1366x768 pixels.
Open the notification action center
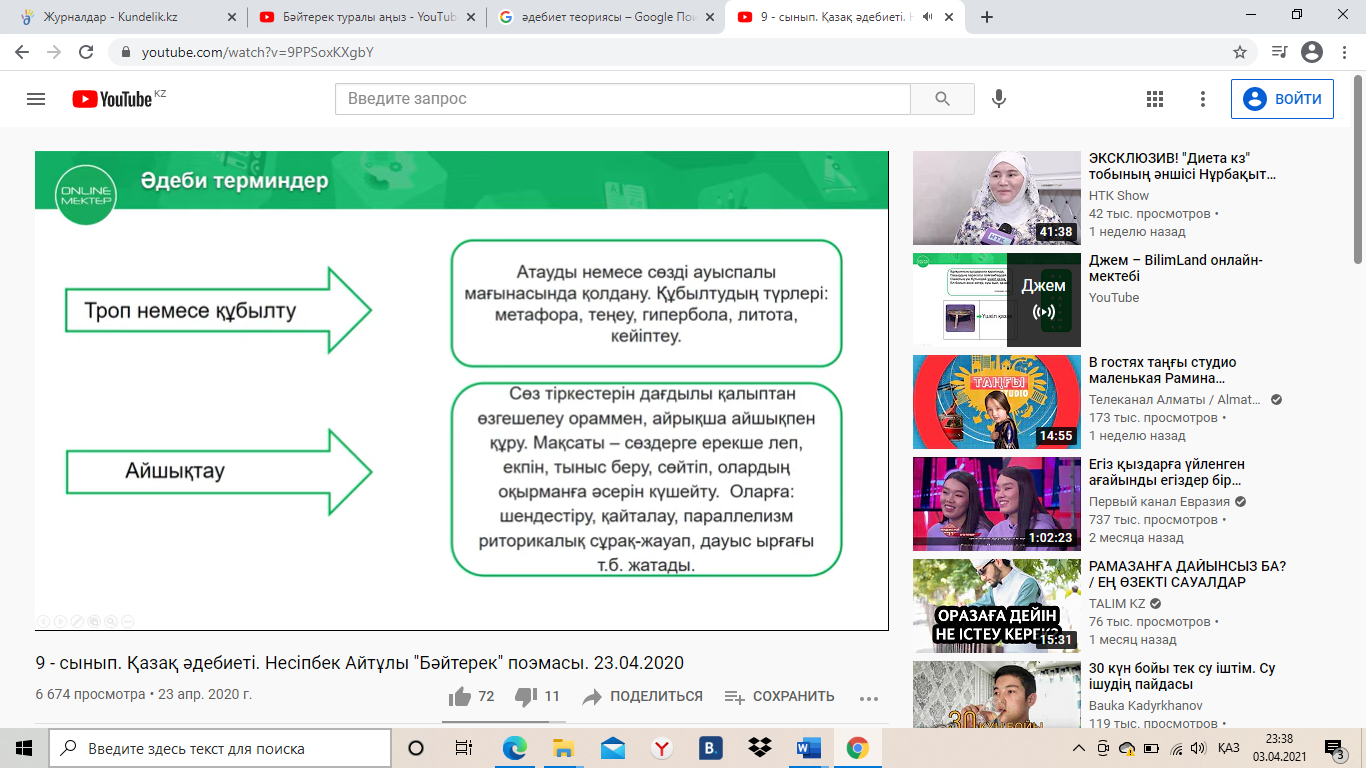pos(1334,748)
